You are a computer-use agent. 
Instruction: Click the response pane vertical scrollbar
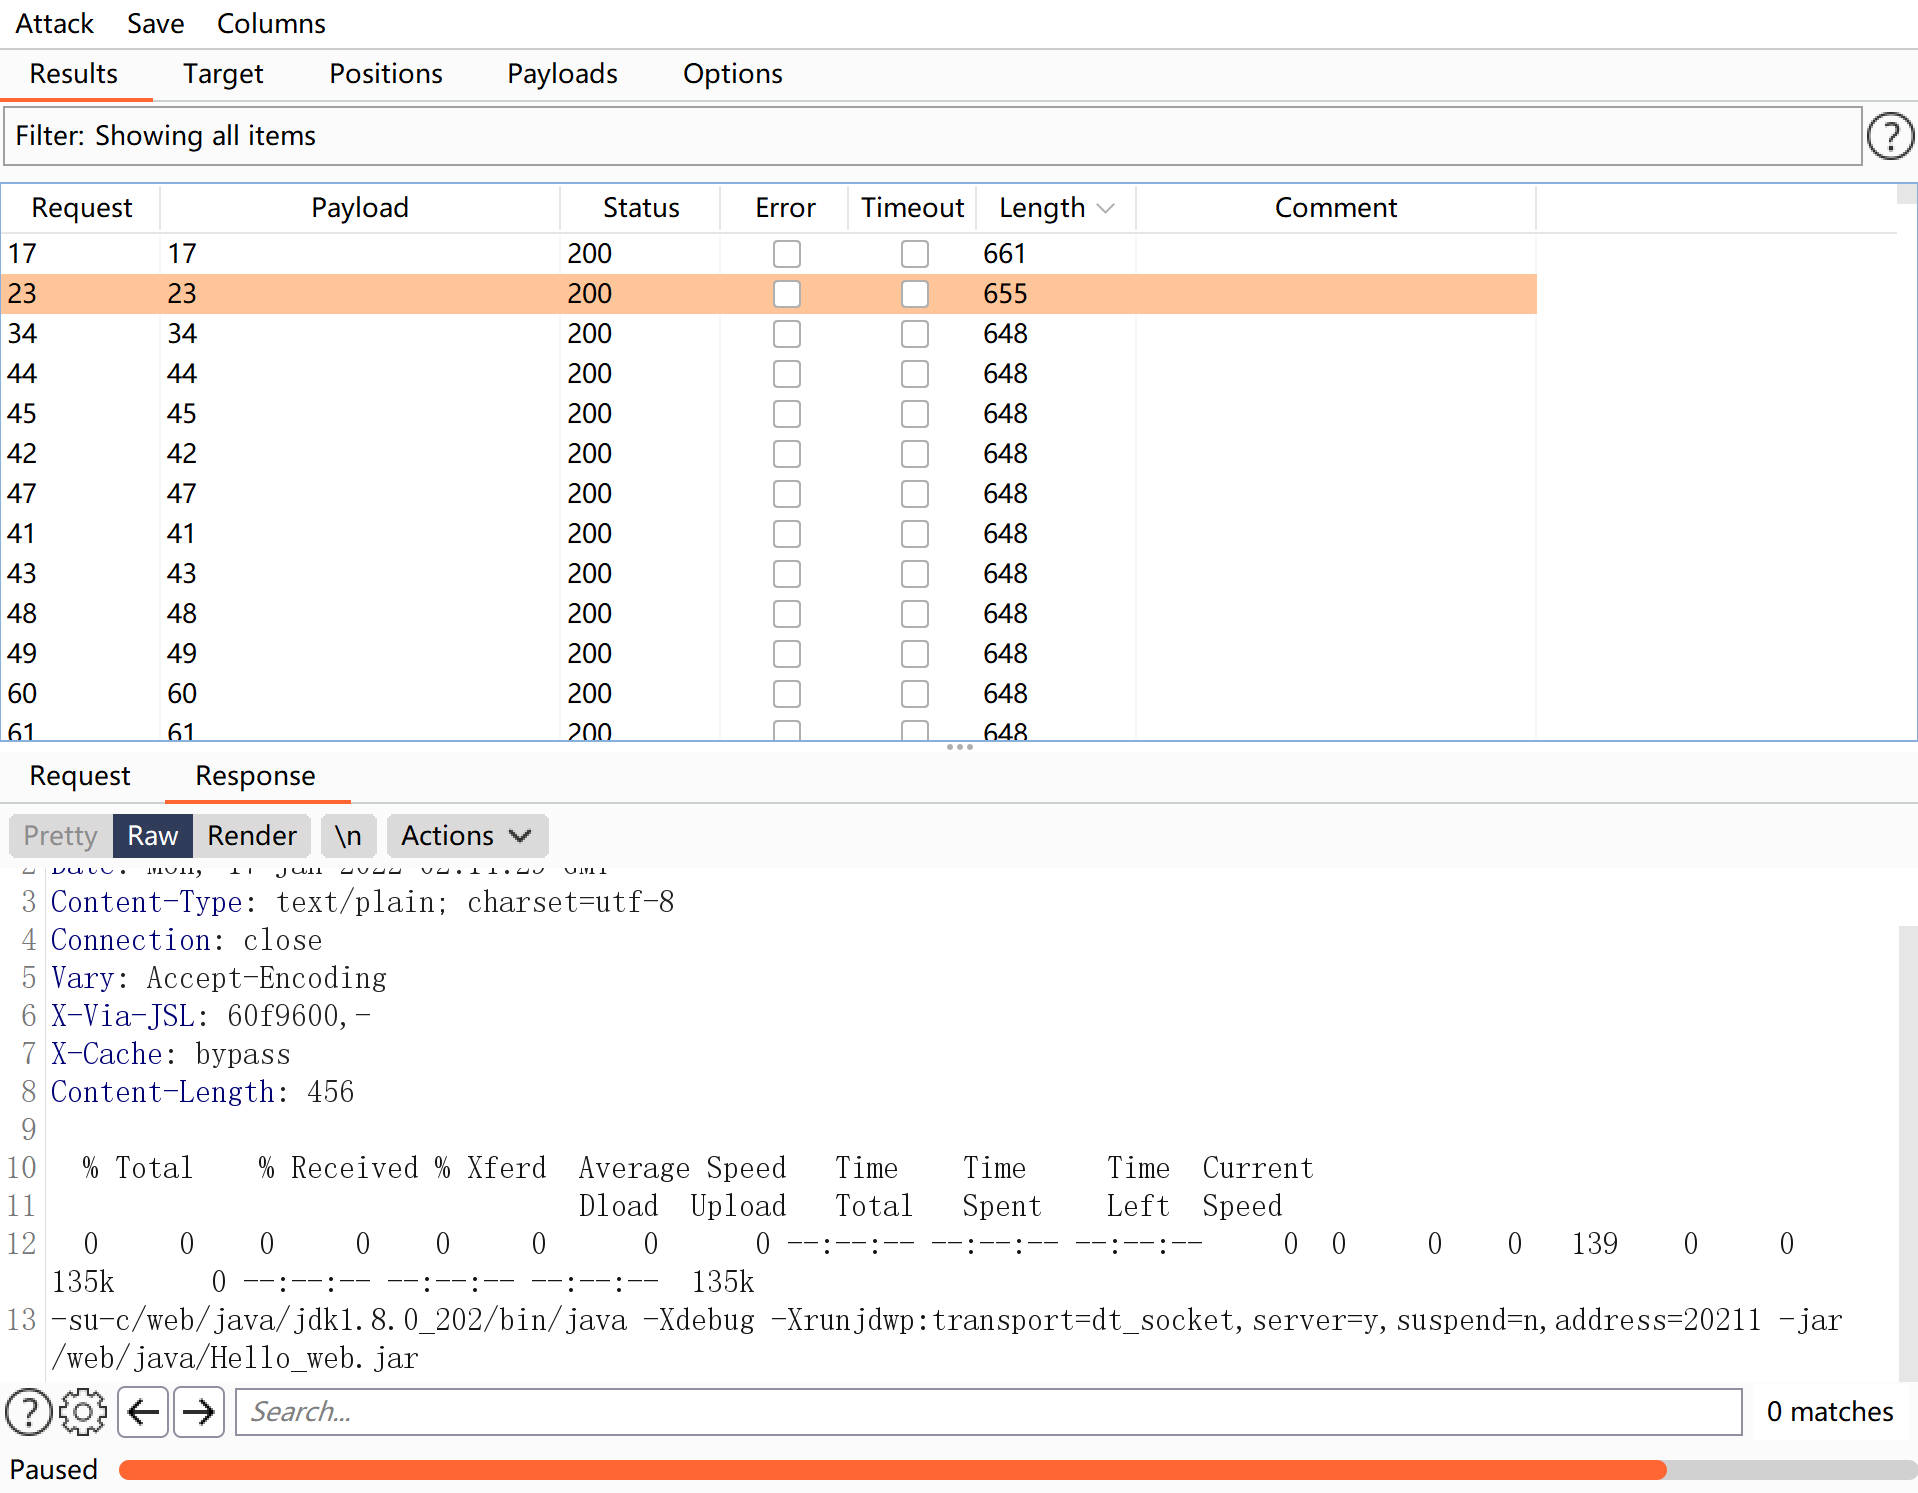[x=1907, y=1152]
